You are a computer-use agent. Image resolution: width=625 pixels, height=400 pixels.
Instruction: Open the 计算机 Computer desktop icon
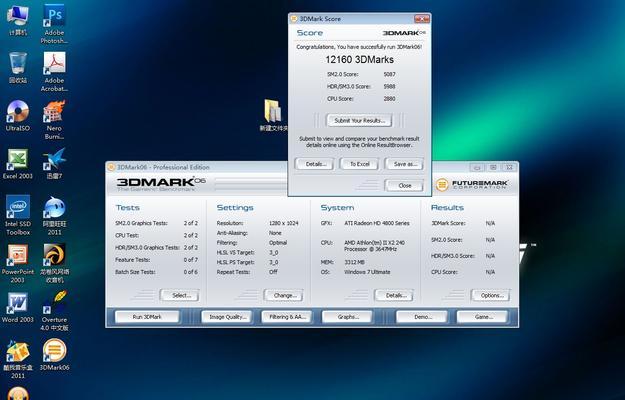click(x=18, y=21)
